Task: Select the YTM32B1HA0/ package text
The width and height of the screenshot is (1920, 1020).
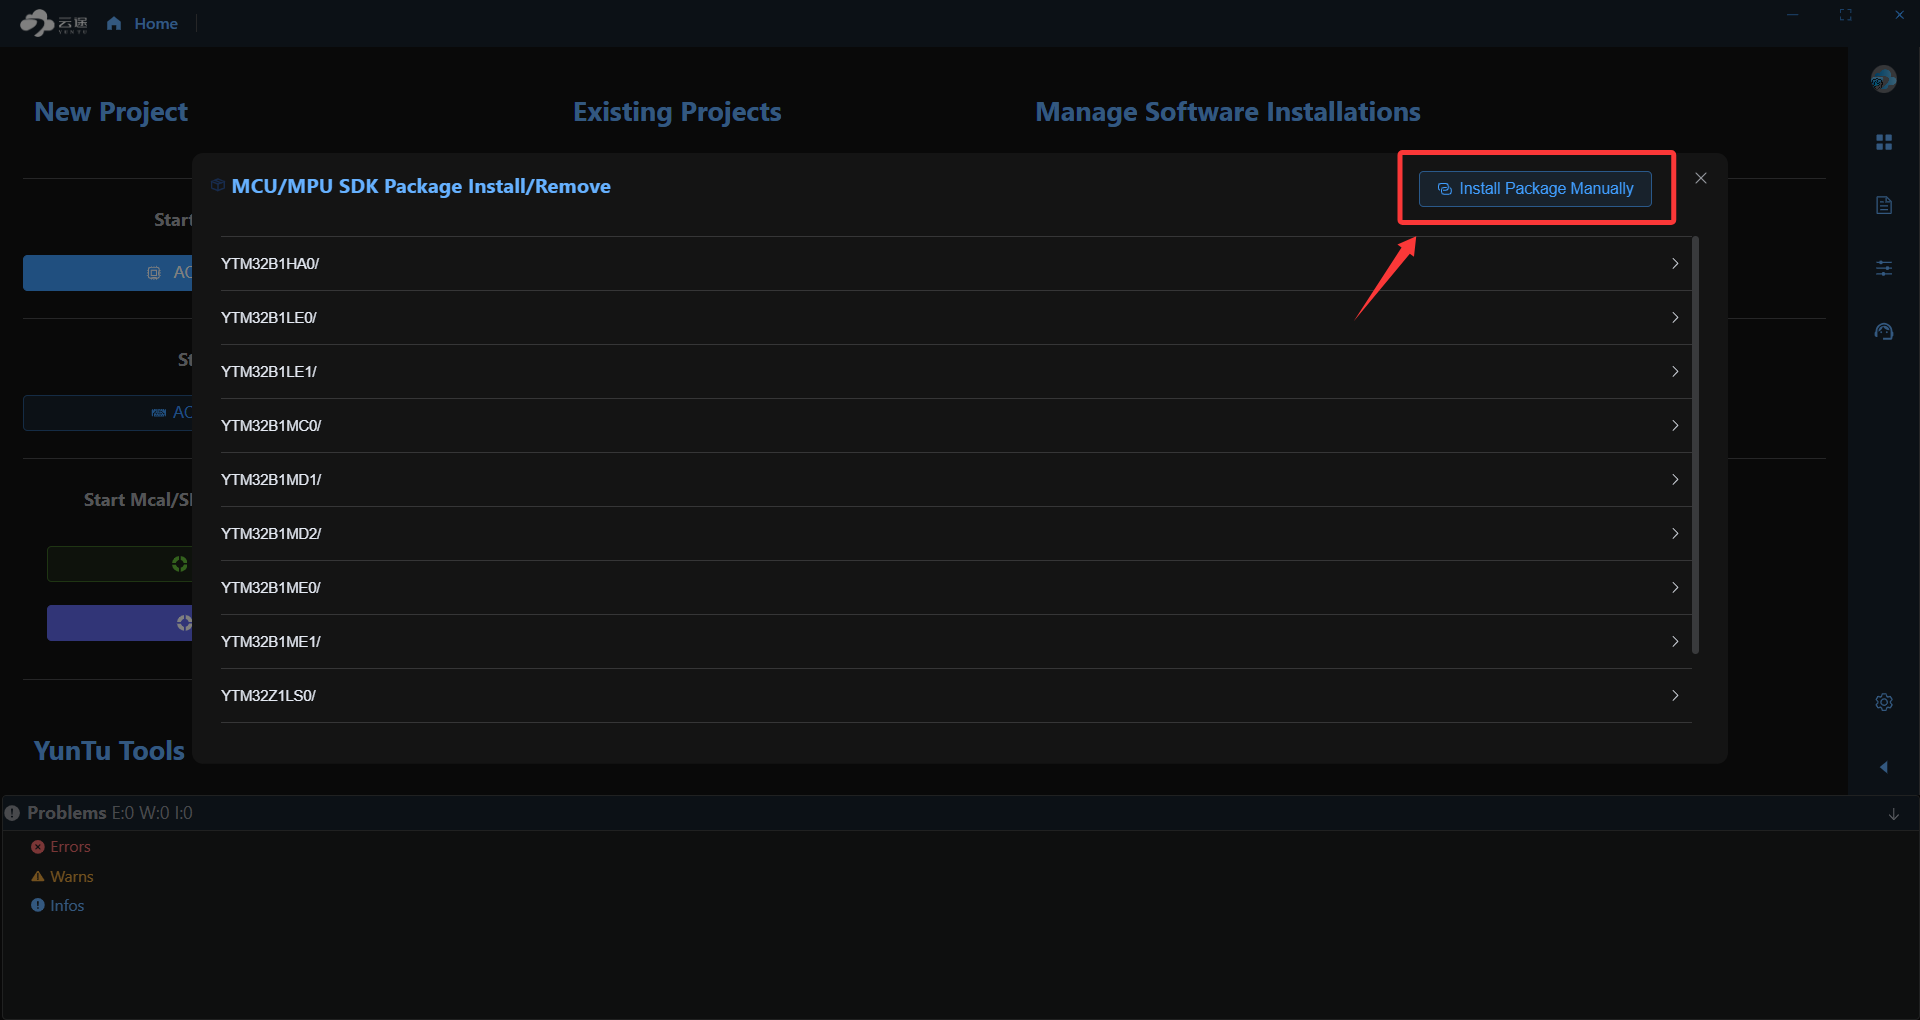Action: tap(270, 264)
